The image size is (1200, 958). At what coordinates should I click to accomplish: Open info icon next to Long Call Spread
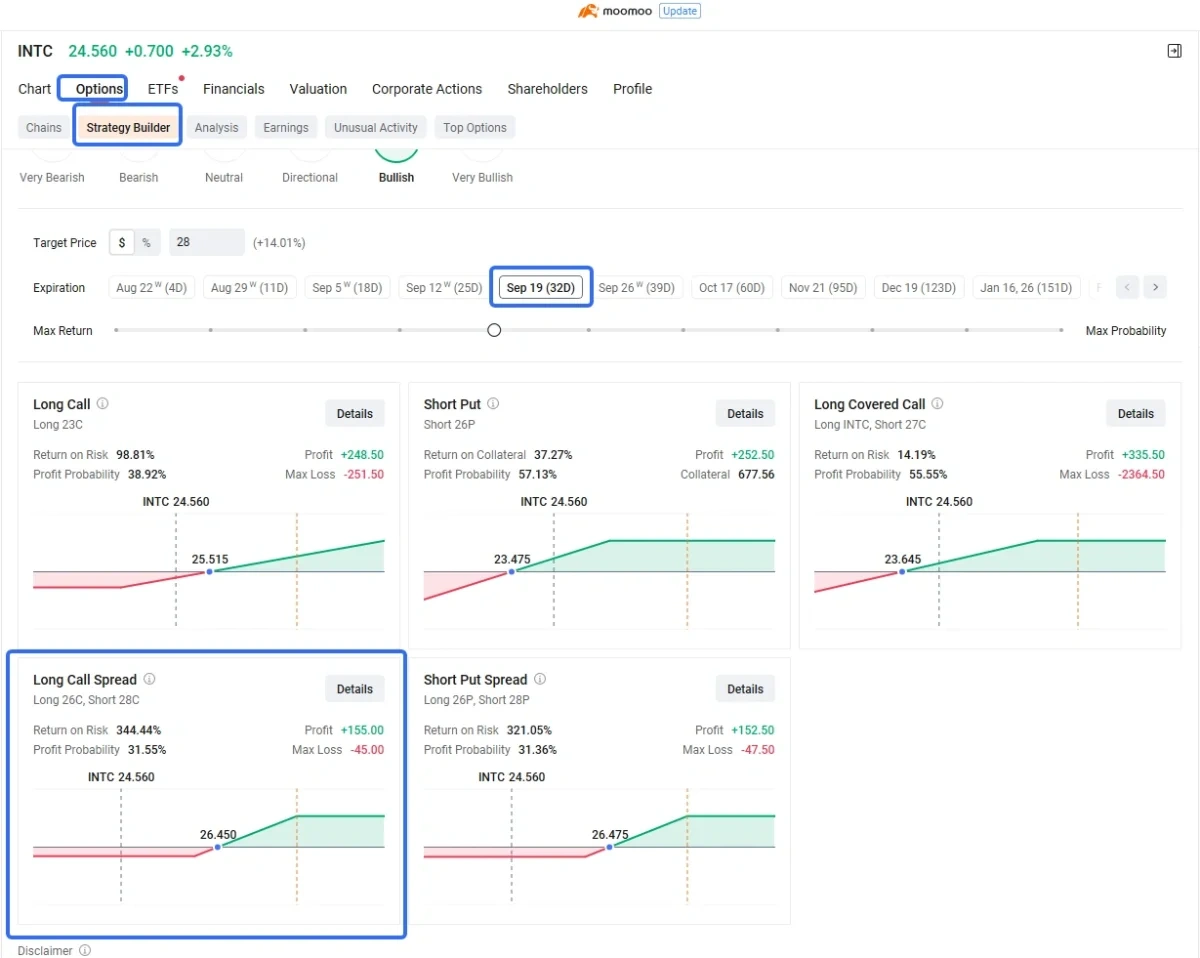(x=149, y=679)
